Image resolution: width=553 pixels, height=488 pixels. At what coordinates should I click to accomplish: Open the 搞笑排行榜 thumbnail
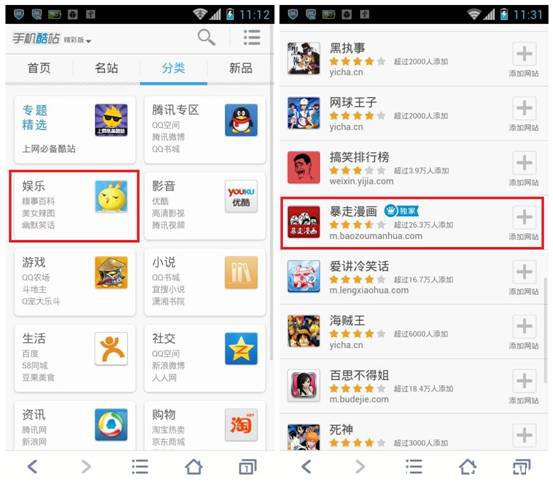304,167
